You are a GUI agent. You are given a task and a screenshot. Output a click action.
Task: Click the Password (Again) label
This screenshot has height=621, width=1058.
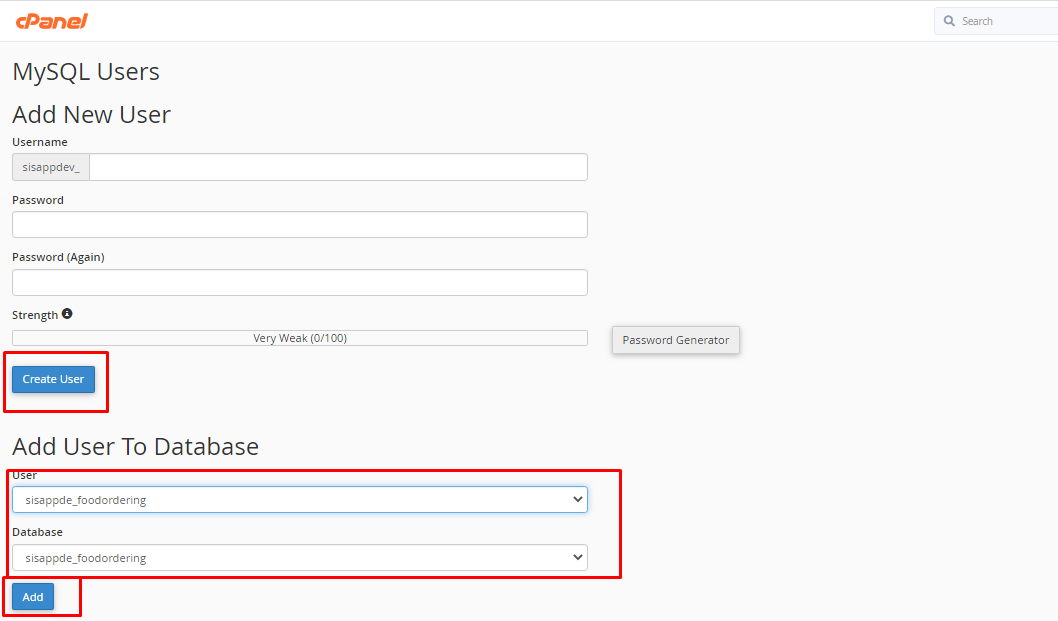pos(58,257)
